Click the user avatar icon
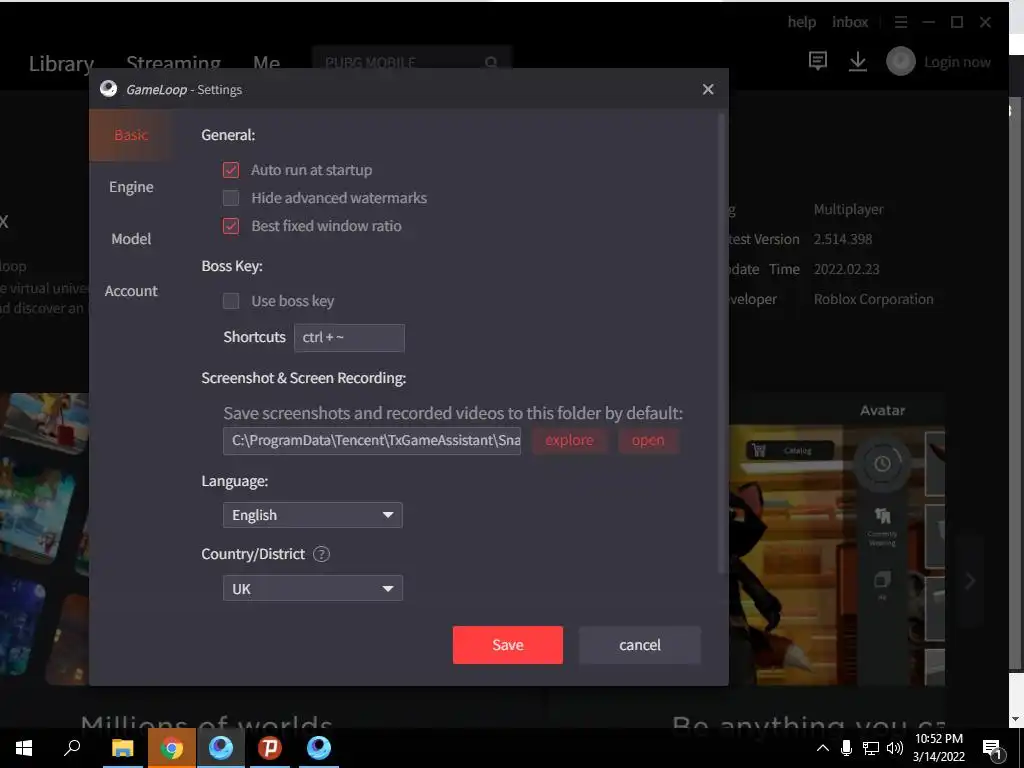The height and width of the screenshot is (768, 1024). [x=901, y=61]
